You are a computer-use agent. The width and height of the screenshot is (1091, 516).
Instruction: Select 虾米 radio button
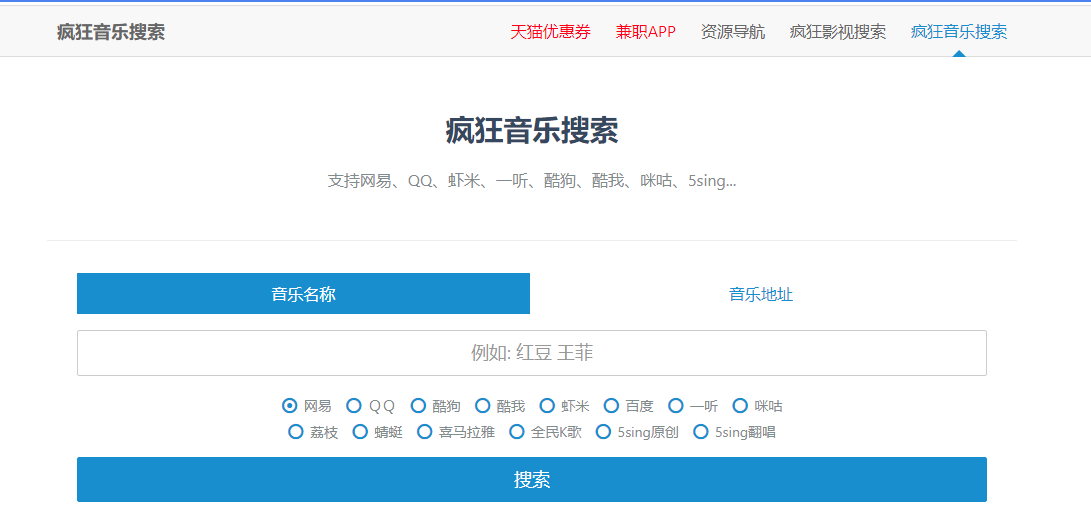coord(547,406)
